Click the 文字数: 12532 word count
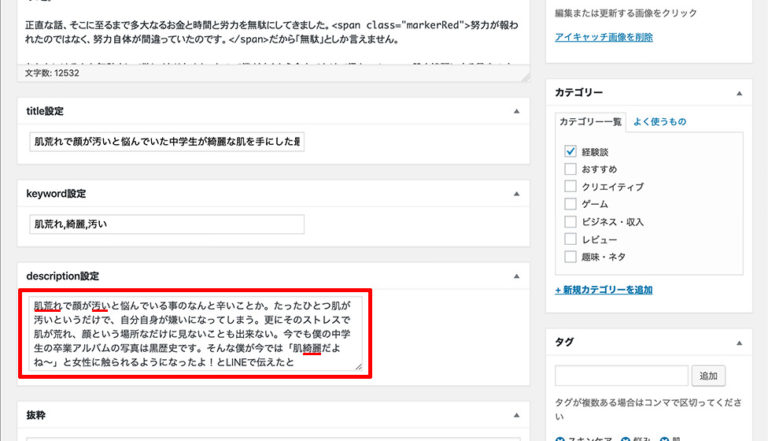This screenshot has height=441, width=768. click(x=52, y=73)
